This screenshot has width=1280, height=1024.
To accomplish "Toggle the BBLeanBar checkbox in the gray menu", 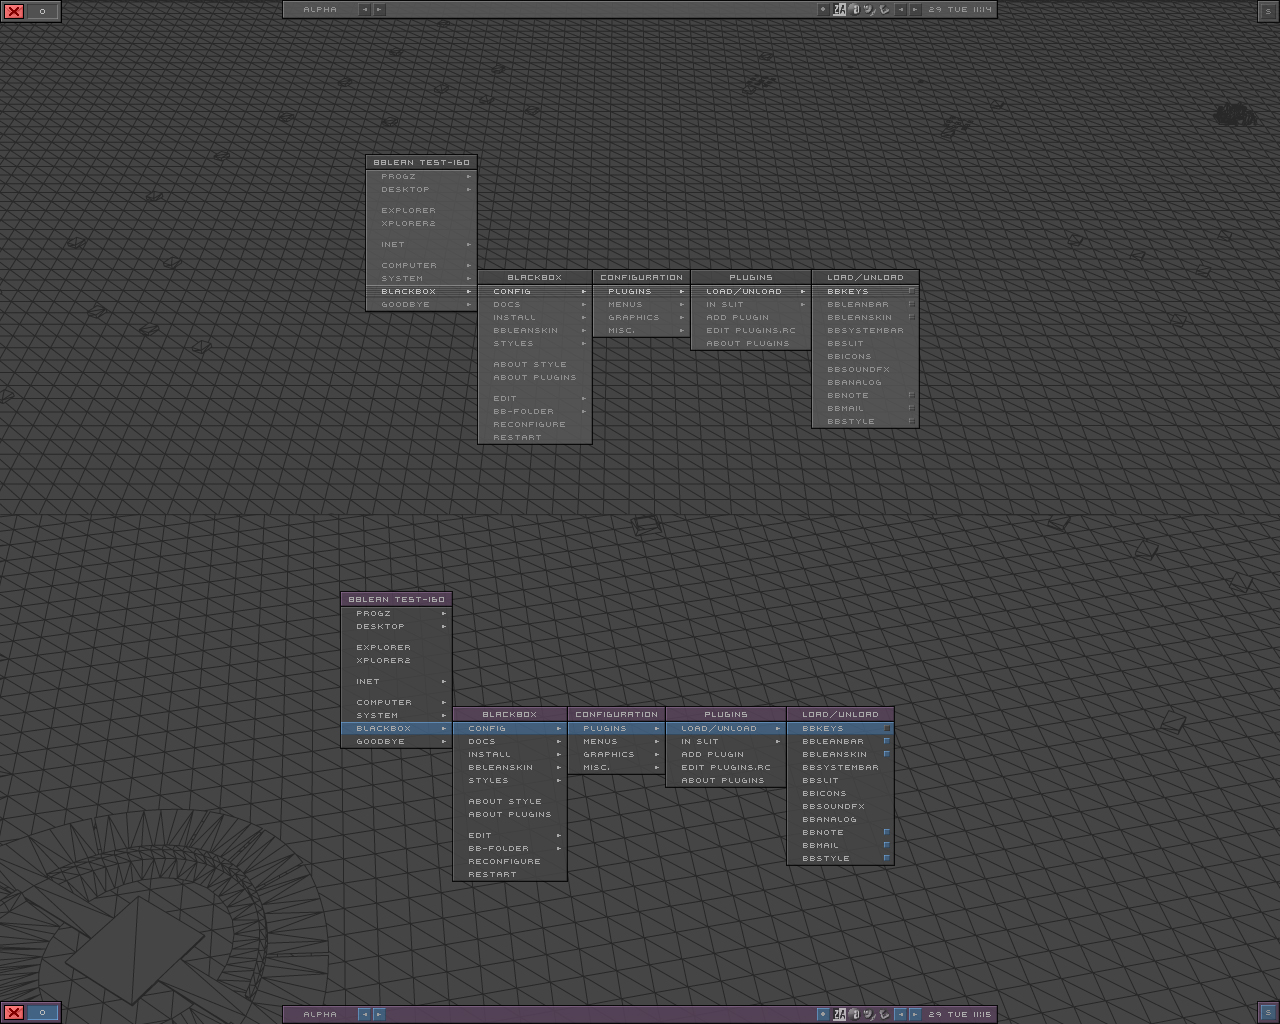I will tap(911, 304).
